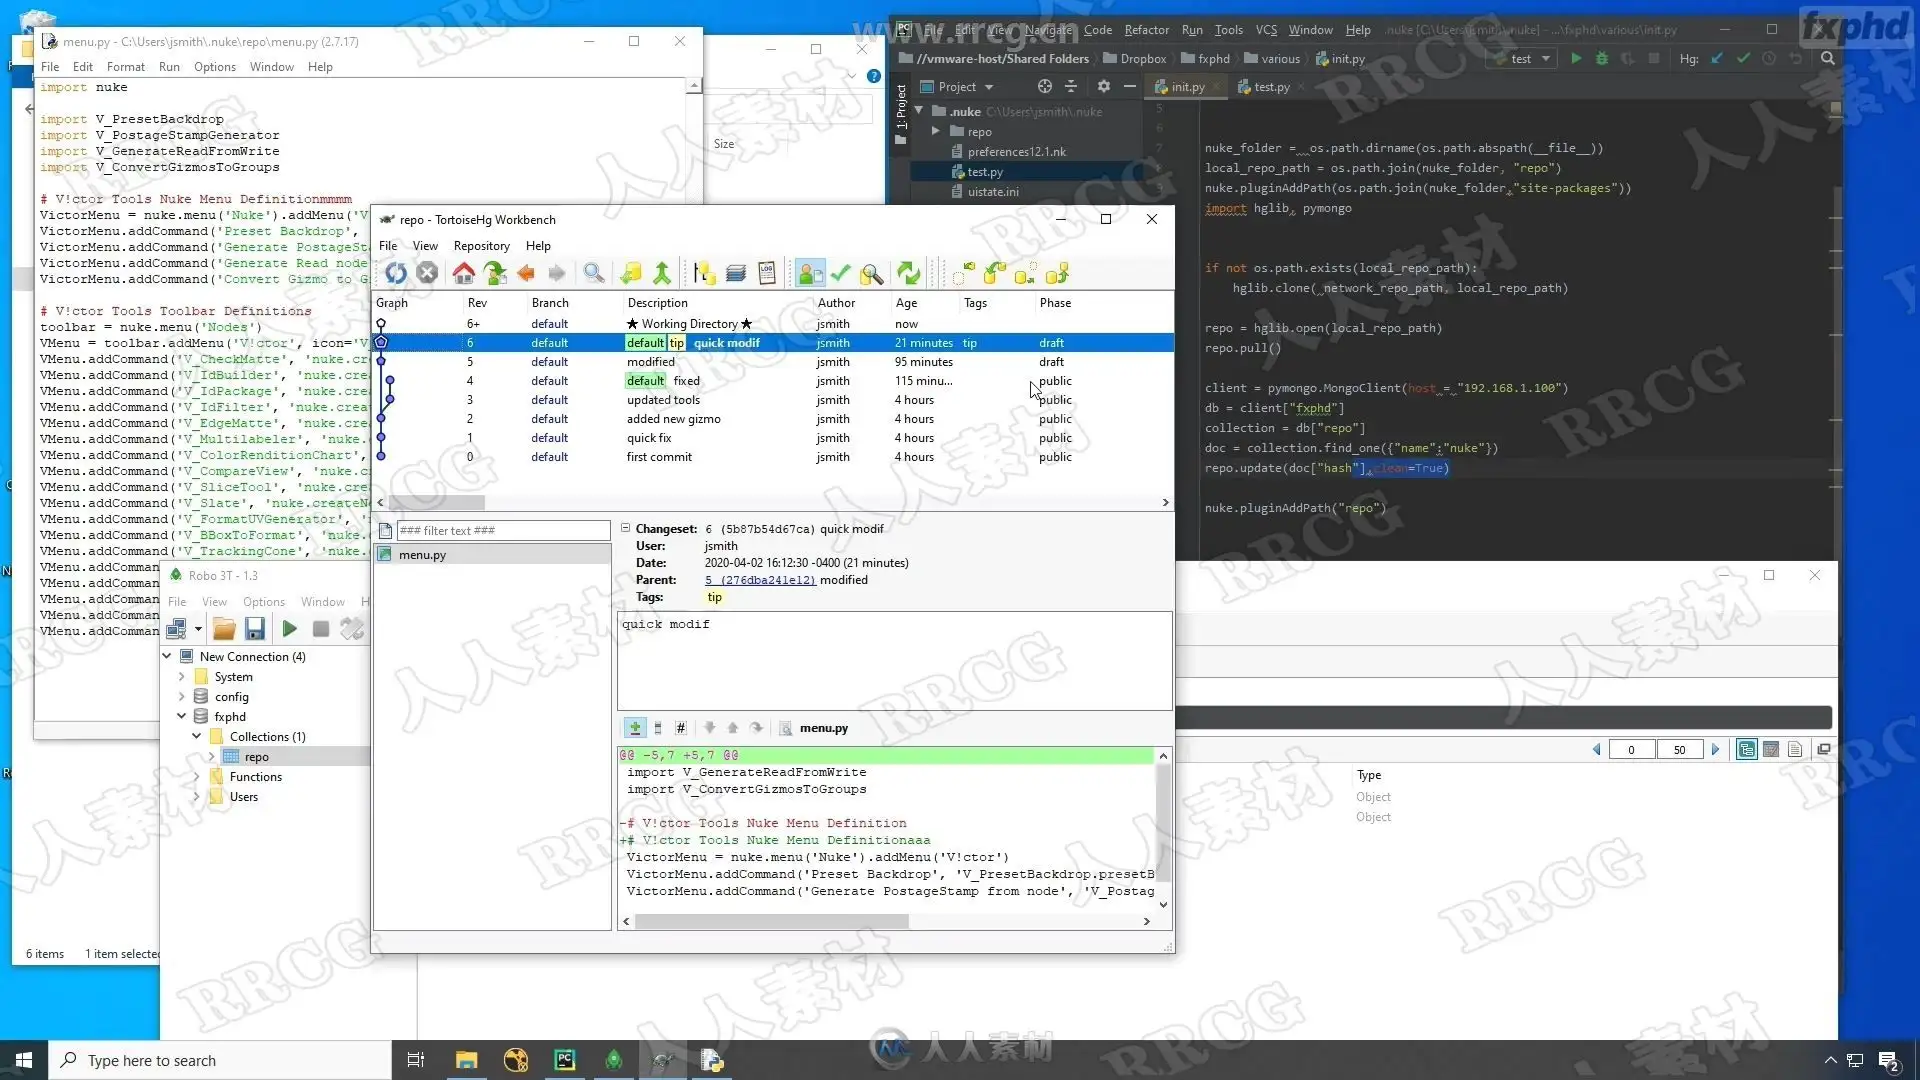
Task: Switch to the test.py editor tab
Action: pyautogui.click(x=1270, y=87)
